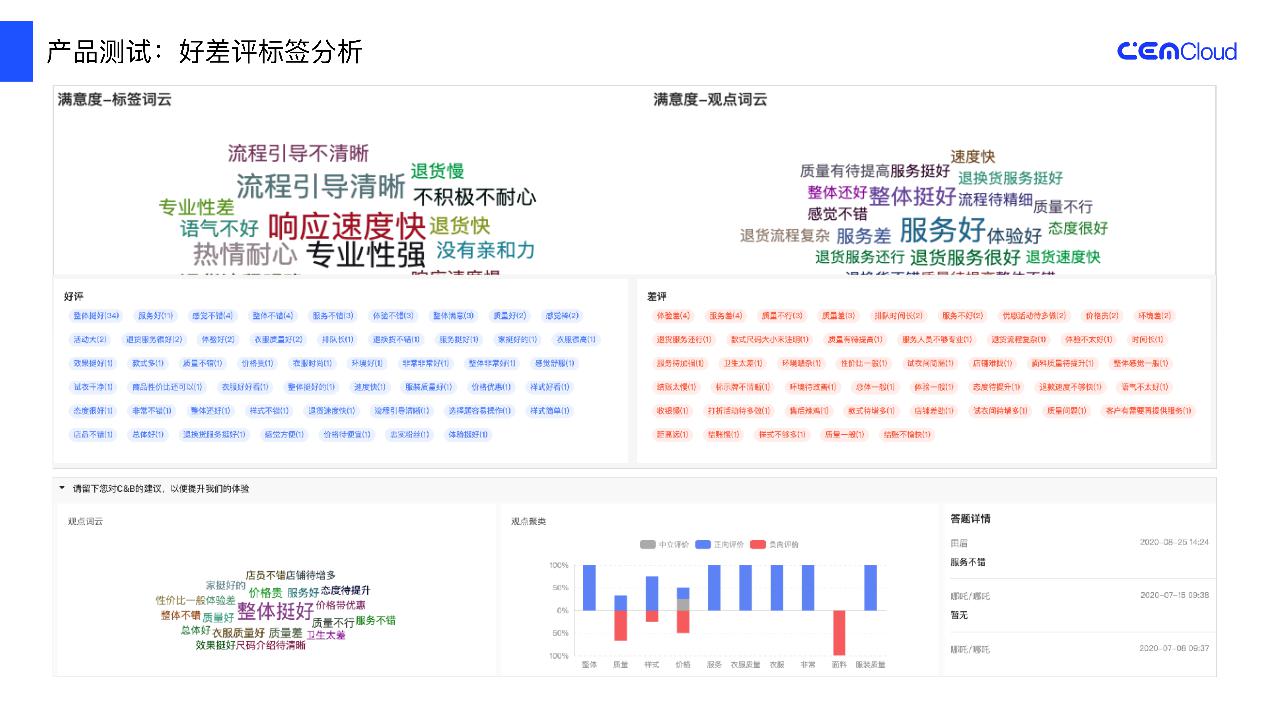Select the 感觉不错(4) positive tag
Screen dimensions: 1269x714
pyautogui.click(x=212, y=316)
